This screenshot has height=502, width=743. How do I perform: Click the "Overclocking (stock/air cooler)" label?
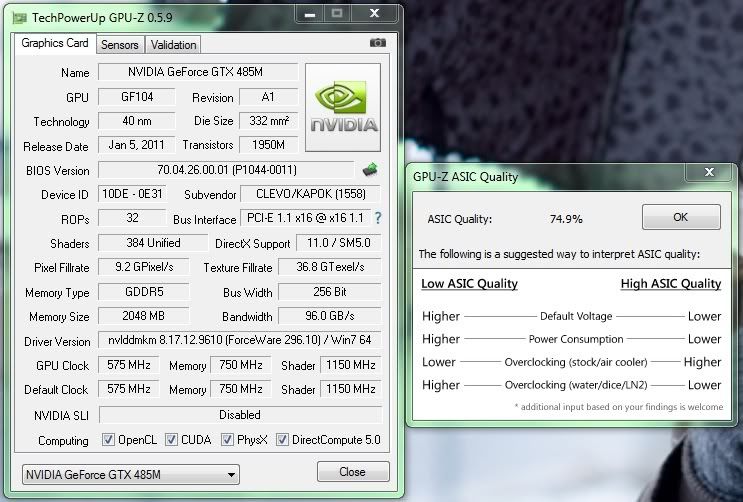[x=576, y=362]
